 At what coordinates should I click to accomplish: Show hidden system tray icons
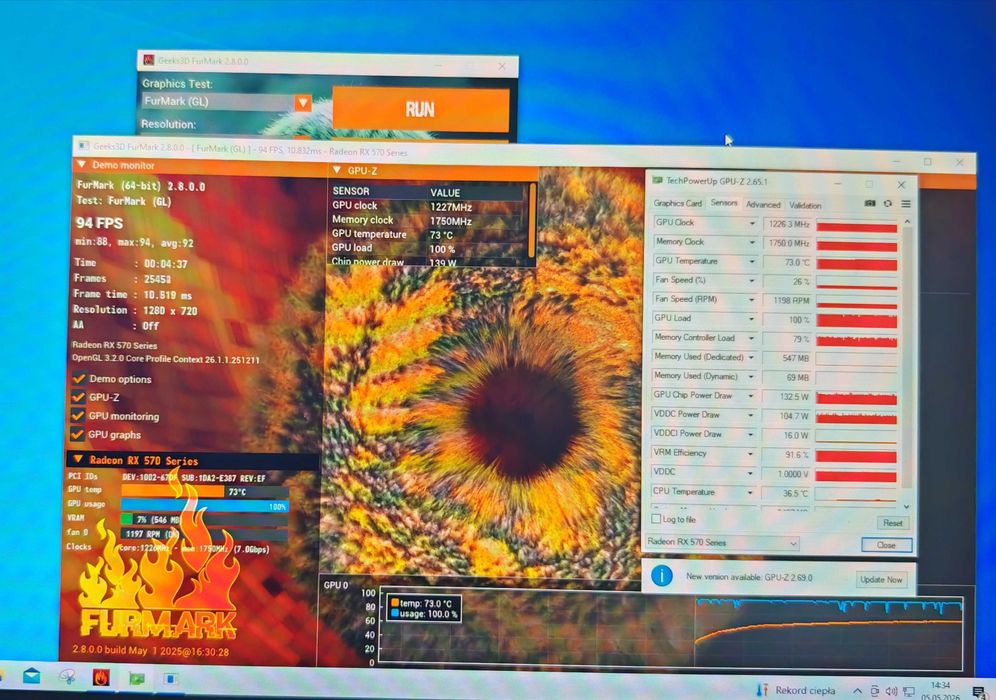[857, 691]
